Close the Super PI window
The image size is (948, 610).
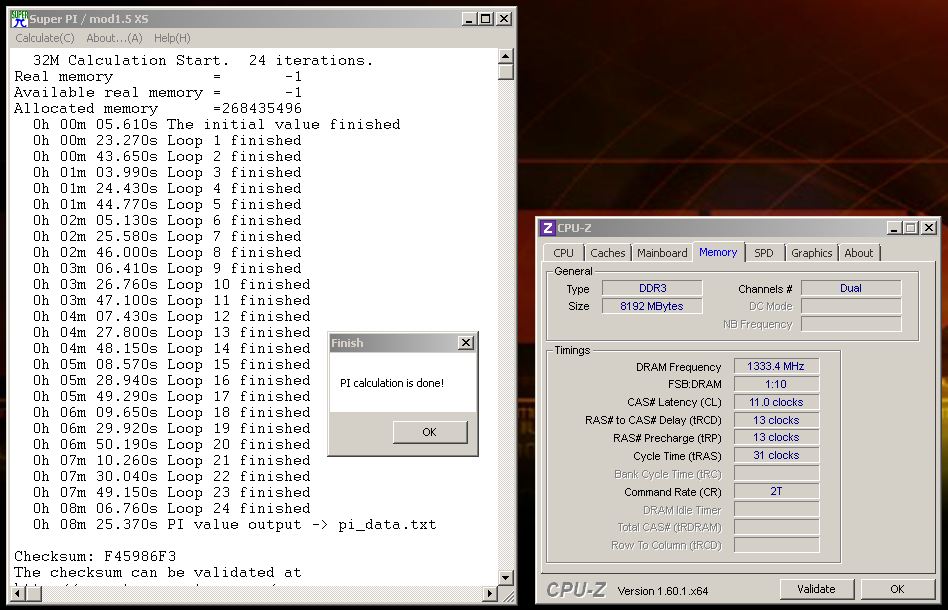[x=504, y=19]
